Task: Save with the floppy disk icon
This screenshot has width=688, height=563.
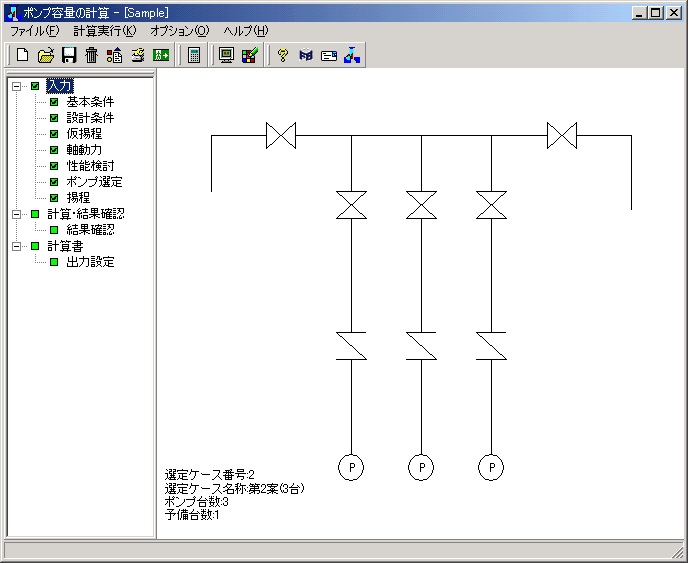Action: 69,55
